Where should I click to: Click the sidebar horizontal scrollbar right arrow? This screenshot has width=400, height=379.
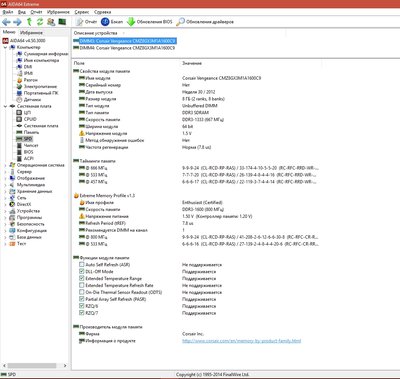pyautogui.click(x=65, y=366)
